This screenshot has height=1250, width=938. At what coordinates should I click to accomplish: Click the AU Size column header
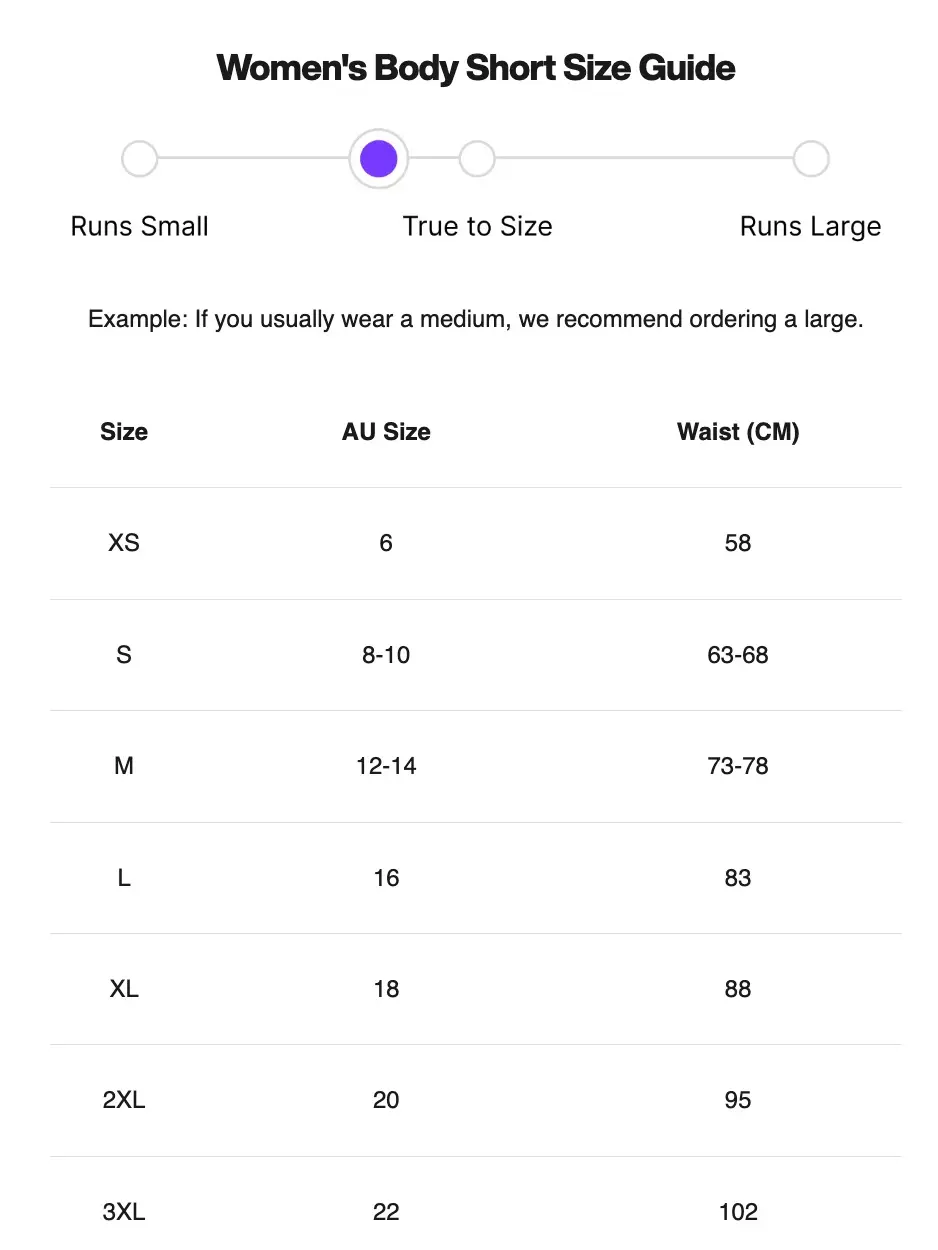386,432
